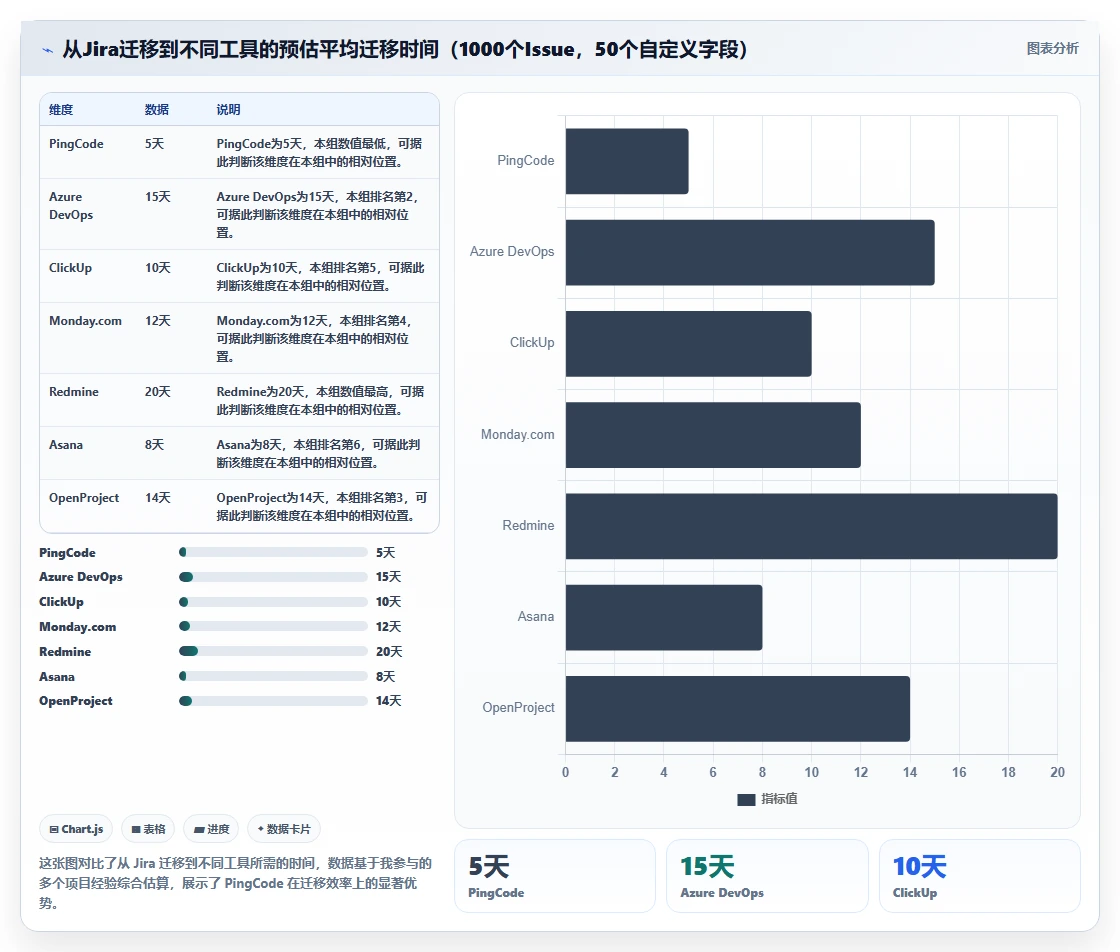Click the 指标值 legend color box
Viewport: 1120px width, 952px height.
(746, 800)
